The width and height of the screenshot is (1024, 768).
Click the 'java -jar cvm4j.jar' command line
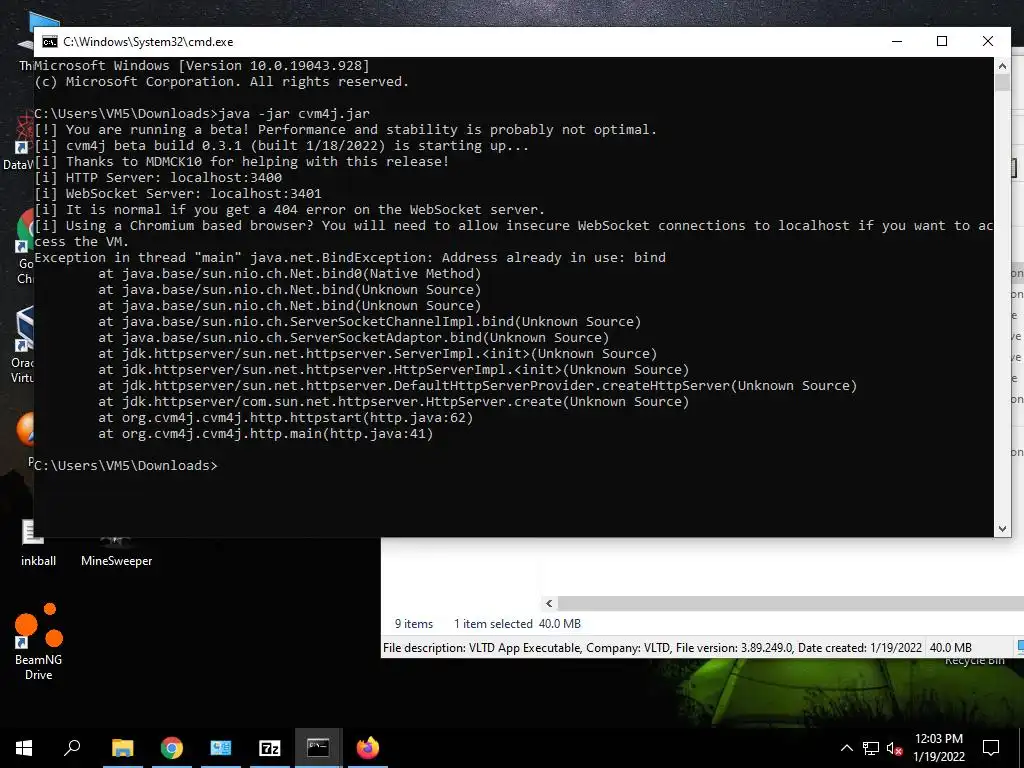(x=295, y=114)
